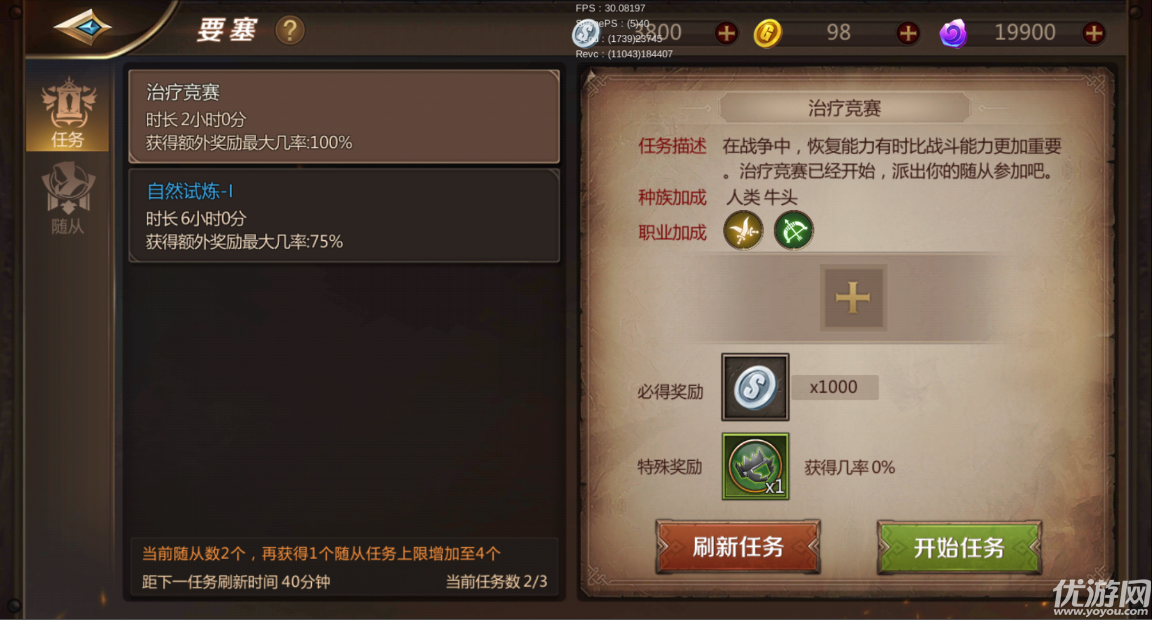This screenshot has height=620, width=1152.
Task: Click the red 刷新任务 button
Action: click(x=738, y=547)
